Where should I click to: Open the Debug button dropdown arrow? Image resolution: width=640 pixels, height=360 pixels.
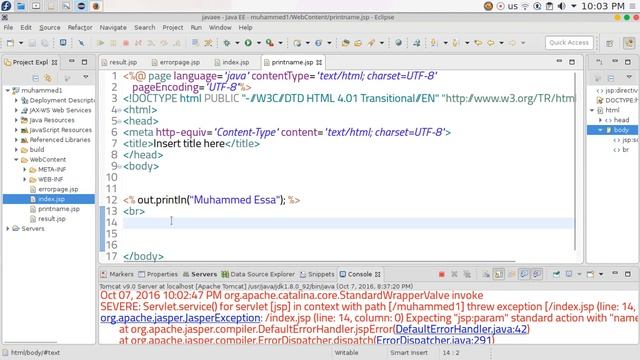click(x=237, y=43)
